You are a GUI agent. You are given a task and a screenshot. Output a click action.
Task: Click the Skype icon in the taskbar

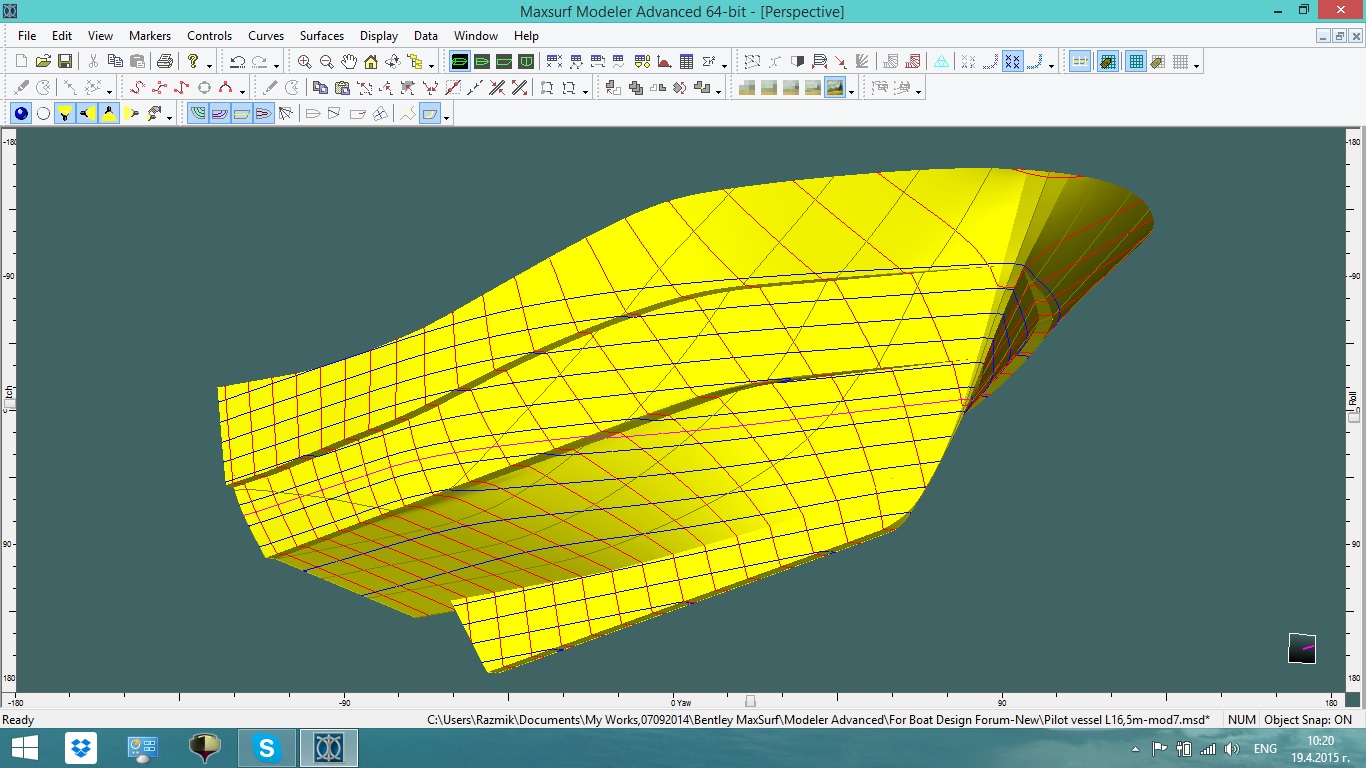point(266,747)
